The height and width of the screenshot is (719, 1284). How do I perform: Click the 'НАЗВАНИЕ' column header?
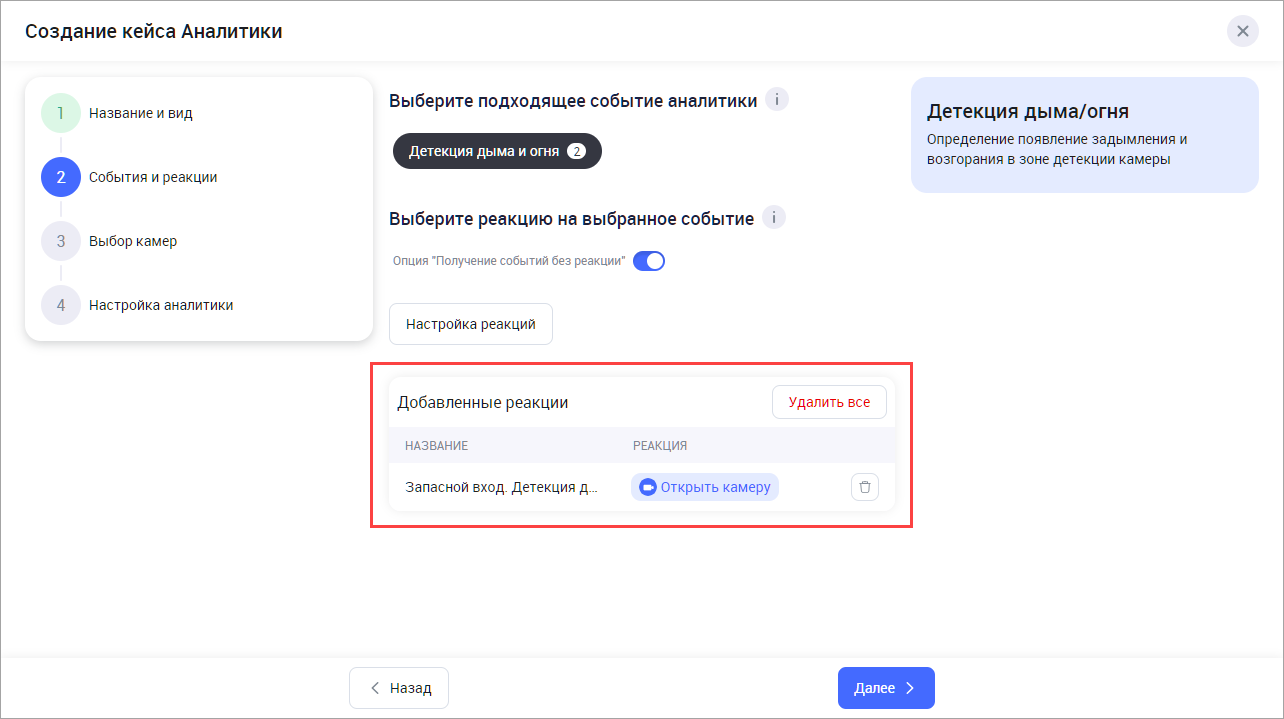coord(436,445)
